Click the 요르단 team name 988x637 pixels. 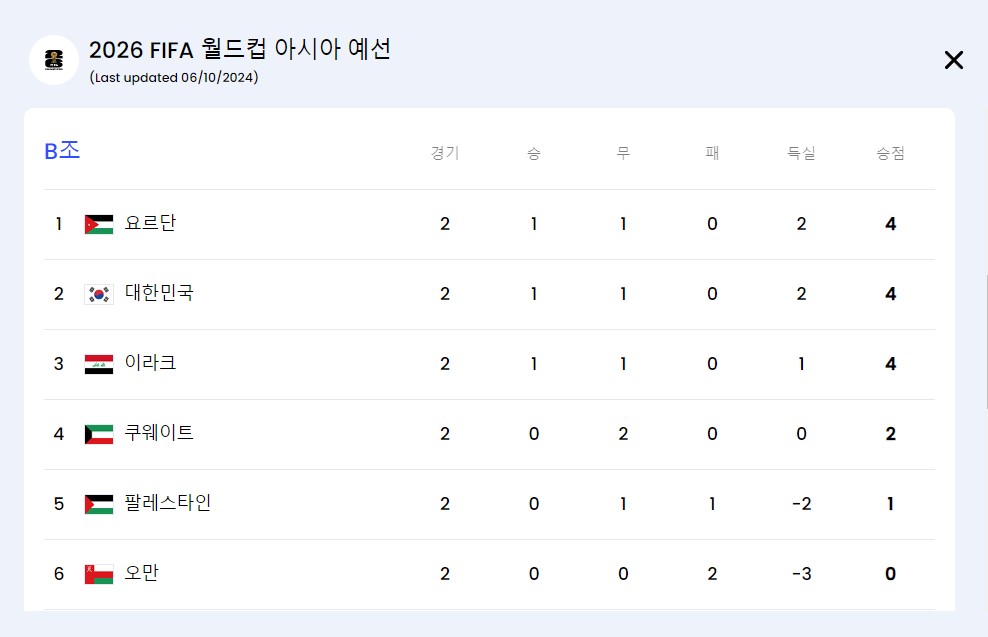click(150, 224)
